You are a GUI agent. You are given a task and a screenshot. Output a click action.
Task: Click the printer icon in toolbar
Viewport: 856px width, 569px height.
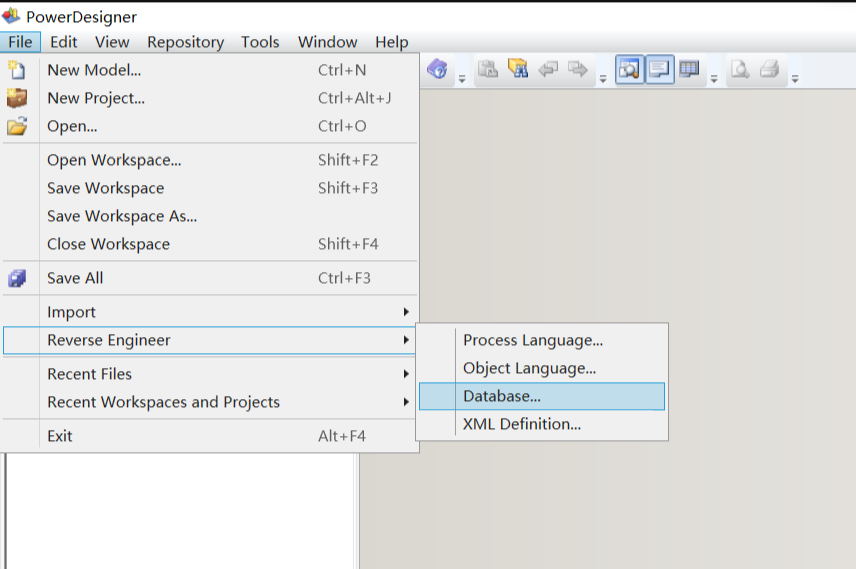pyautogui.click(x=769, y=70)
